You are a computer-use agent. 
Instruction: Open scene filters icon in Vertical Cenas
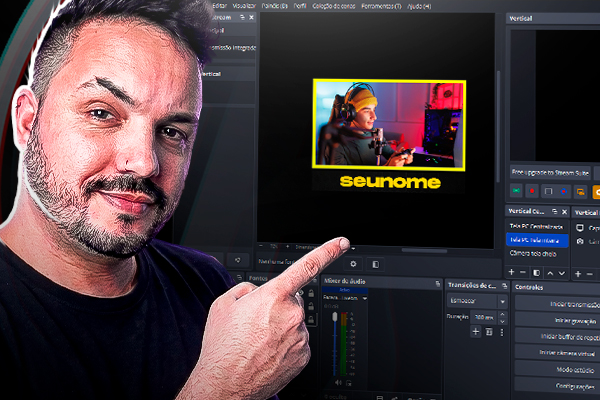(x=536, y=273)
